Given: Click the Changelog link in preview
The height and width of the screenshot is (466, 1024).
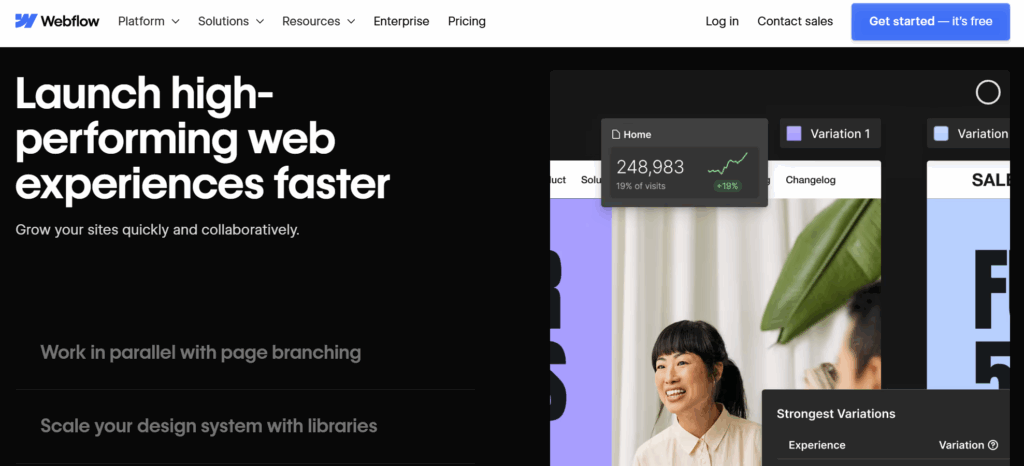Looking at the screenshot, I should 810,179.
